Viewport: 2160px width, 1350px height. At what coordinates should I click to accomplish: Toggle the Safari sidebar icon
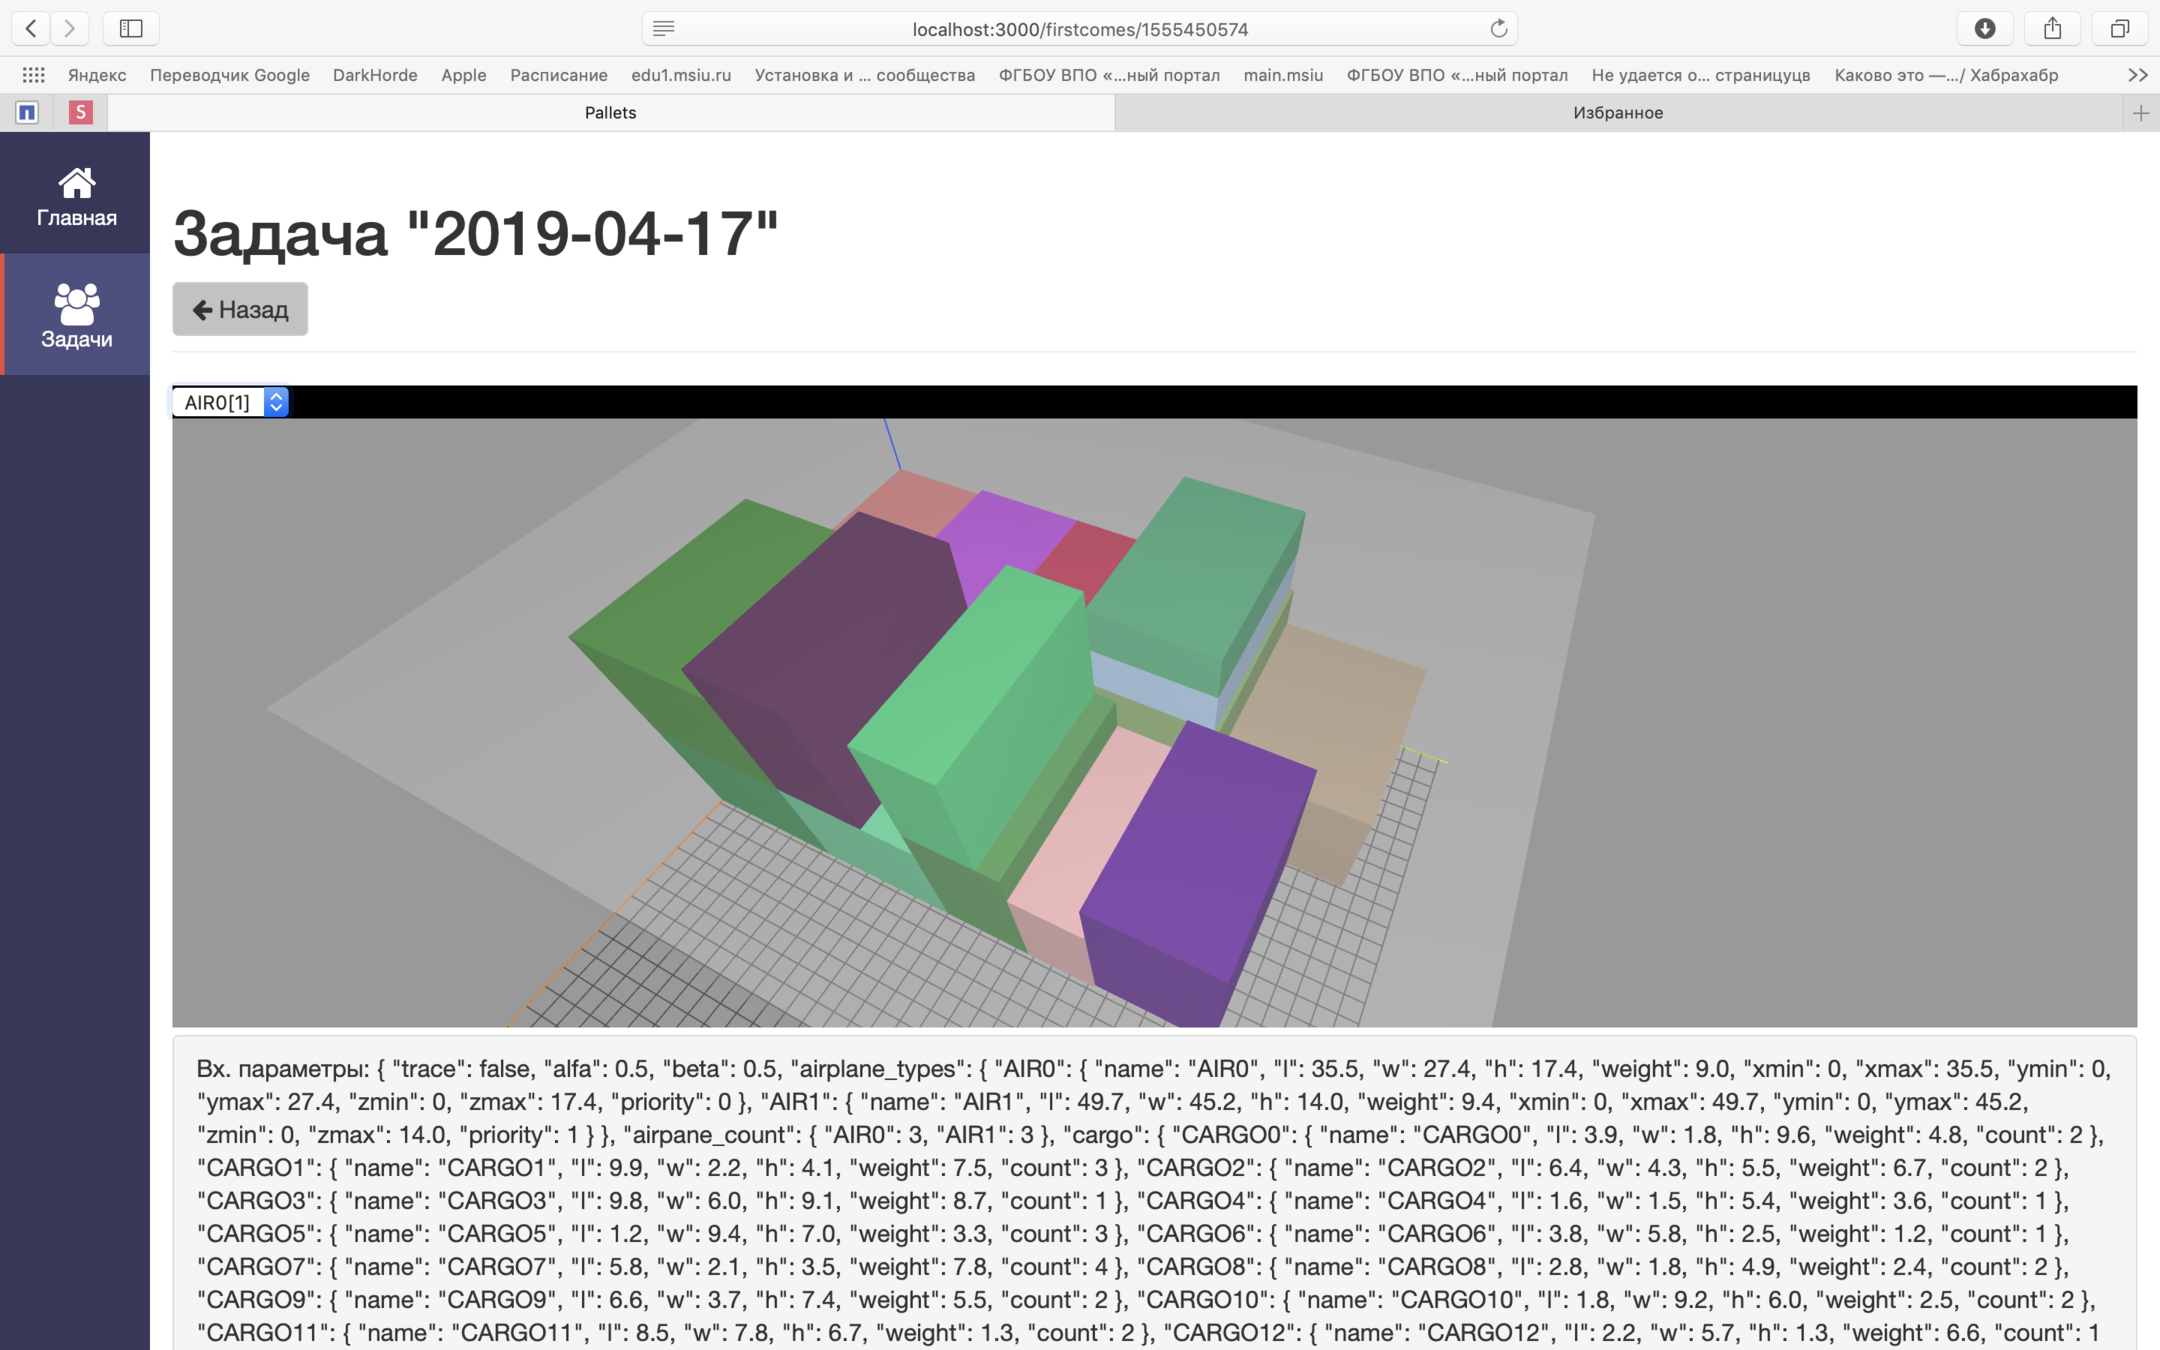131,28
